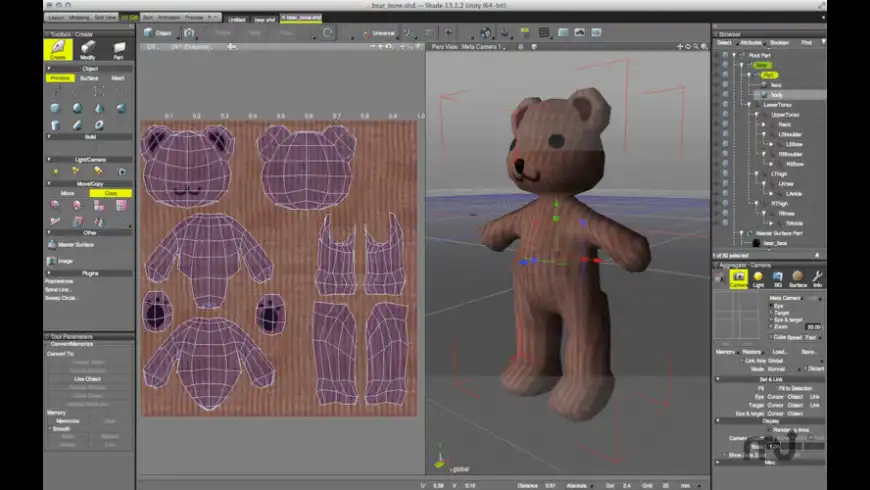Click the Zoom value input field
Image resolution: width=870 pixels, height=490 pixels.
[813, 327]
